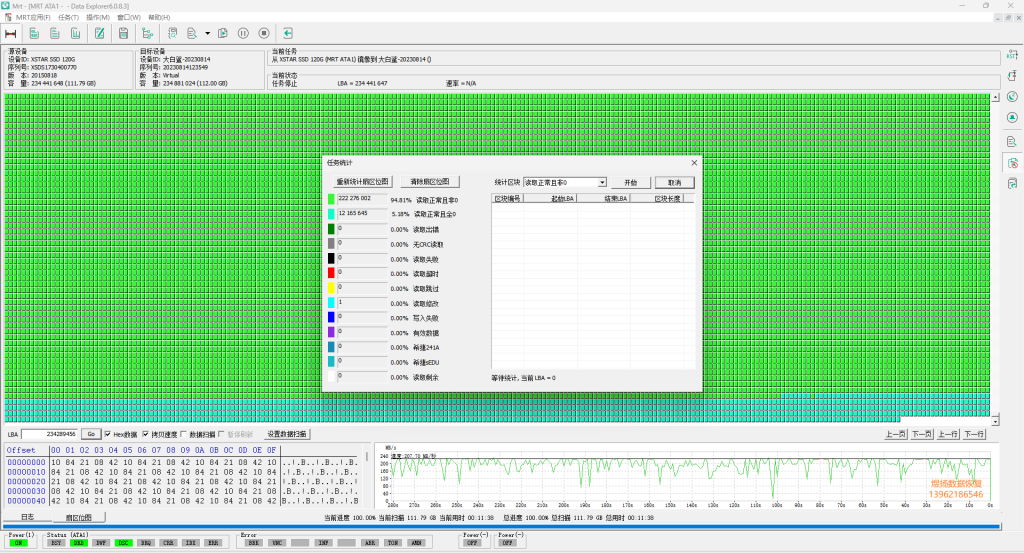Click the bar-chart document toolbar icon

76,33
